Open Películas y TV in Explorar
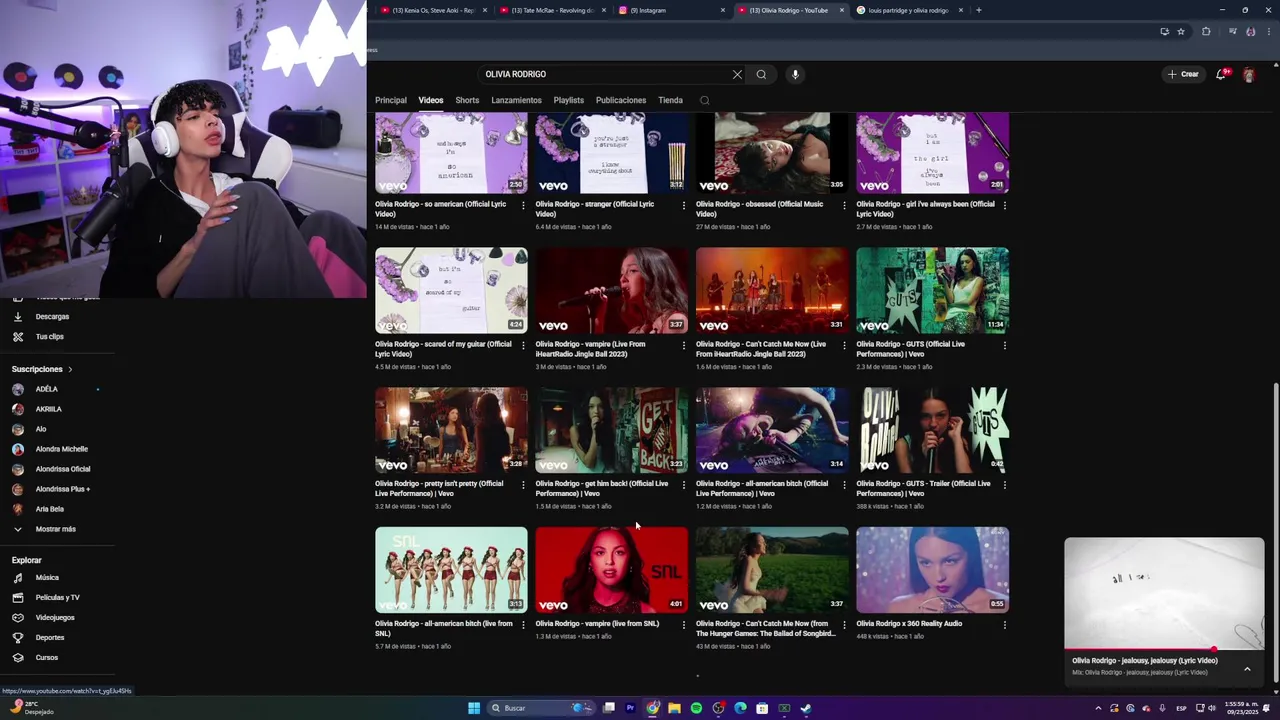 [x=57, y=598]
